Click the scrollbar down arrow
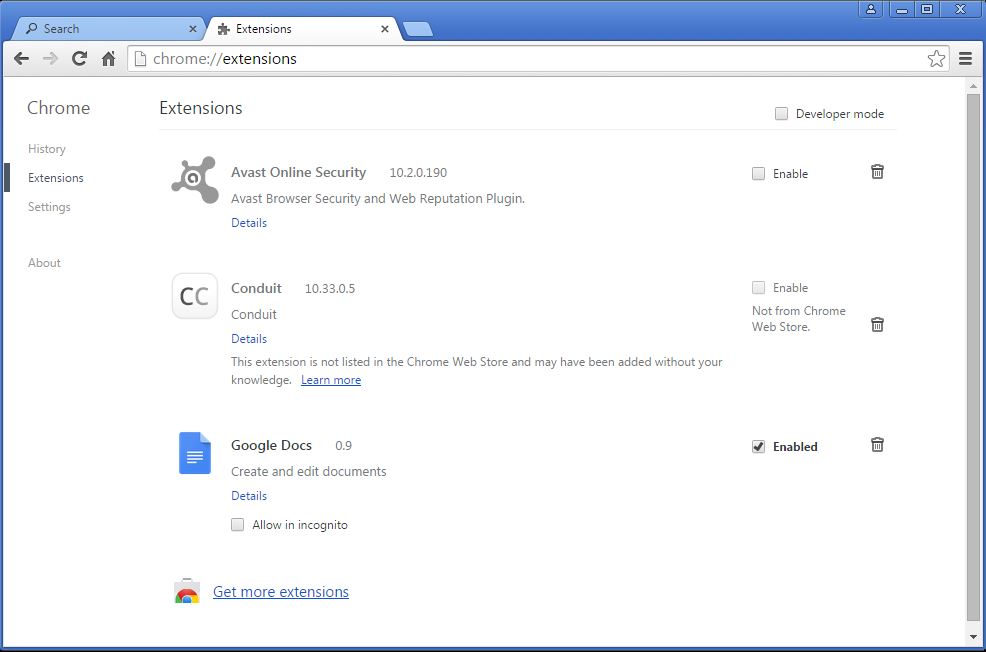Viewport: 986px width, 652px height. coord(973,637)
